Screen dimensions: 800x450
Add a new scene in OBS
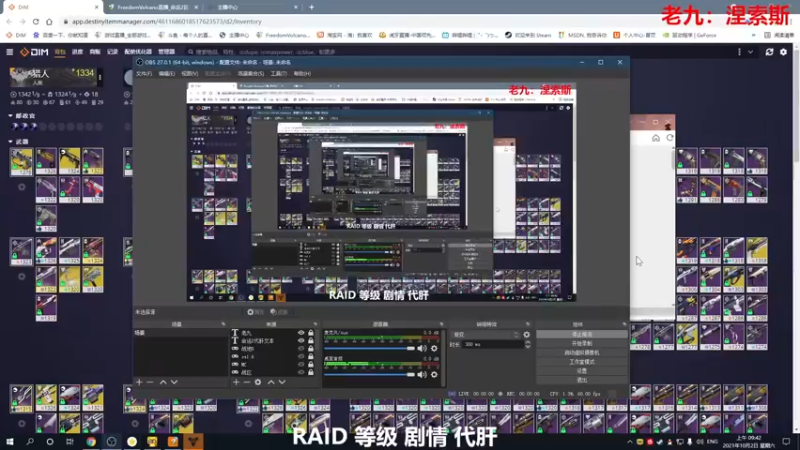point(139,382)
